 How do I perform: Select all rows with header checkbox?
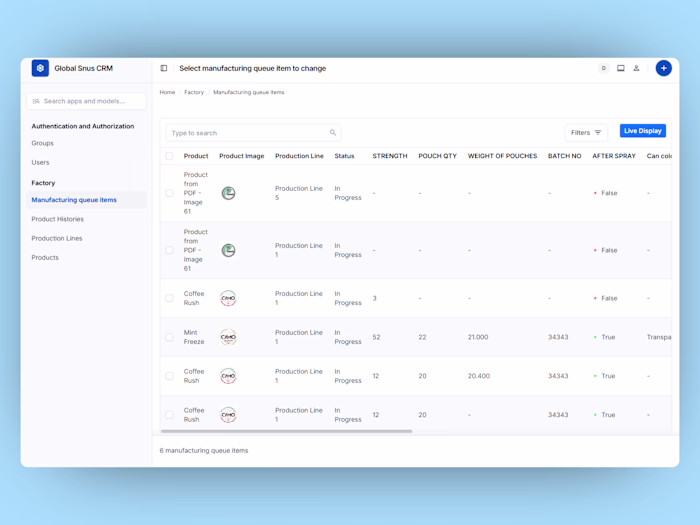[169, 156]
